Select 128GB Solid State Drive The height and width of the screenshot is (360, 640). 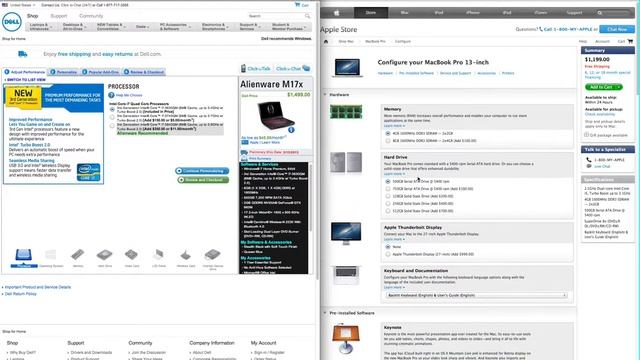pyautogui.click(x=388, y=196)
